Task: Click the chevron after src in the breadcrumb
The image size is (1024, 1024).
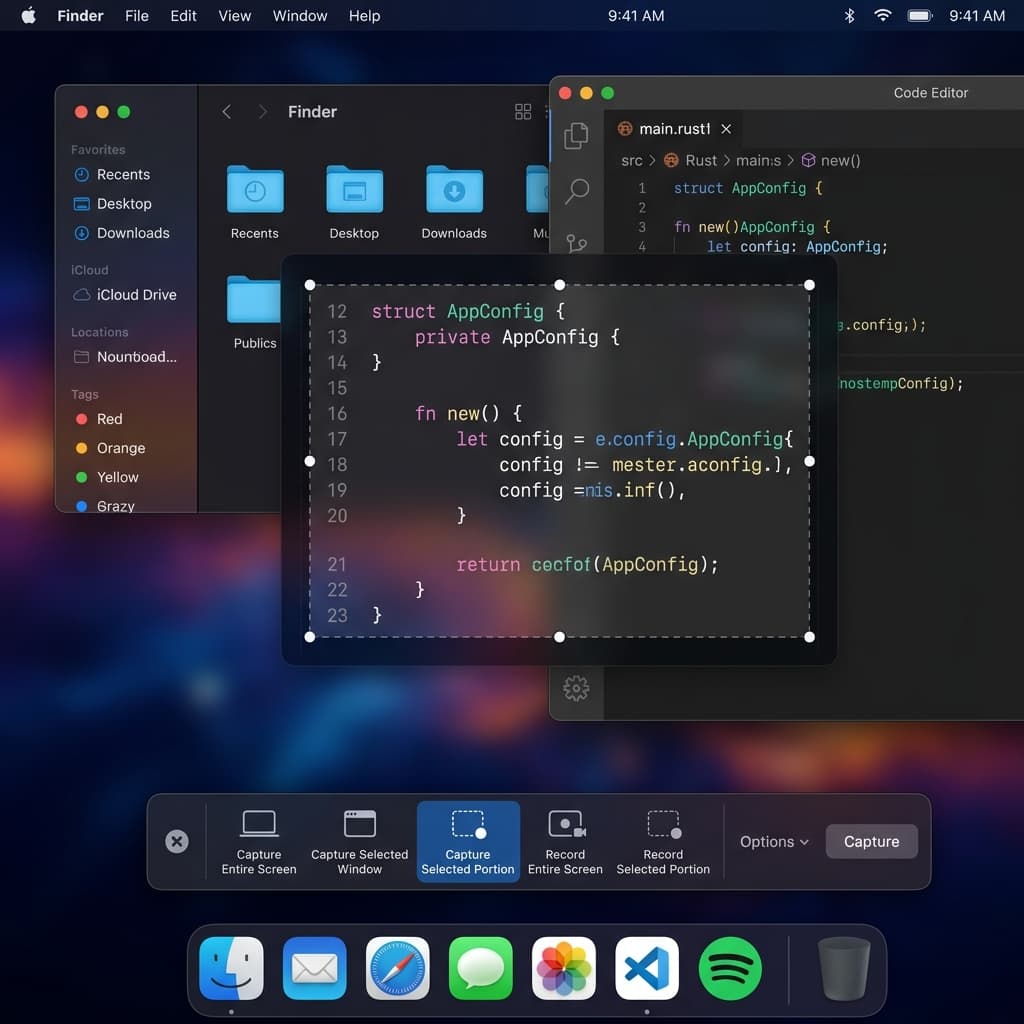Action: 650,160
